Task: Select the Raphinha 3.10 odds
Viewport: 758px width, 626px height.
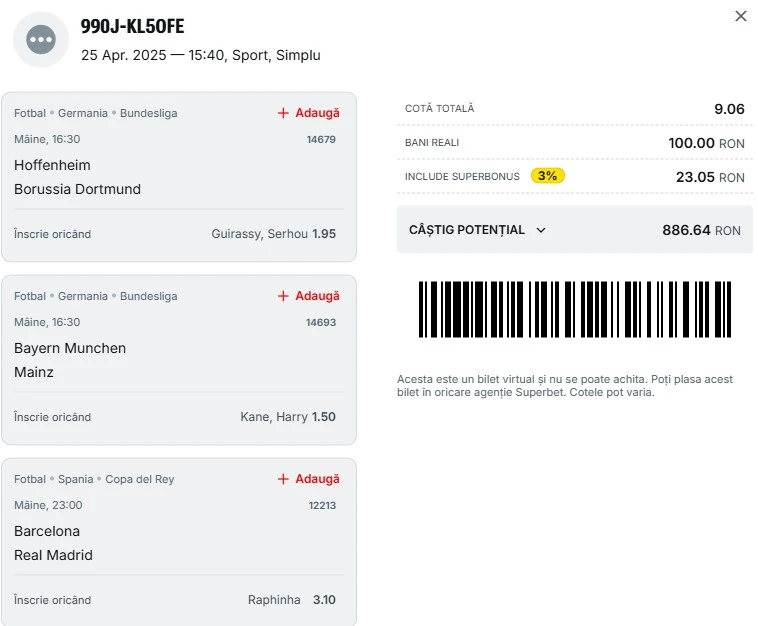Action: pyautogui.click(x=291, y=600)
